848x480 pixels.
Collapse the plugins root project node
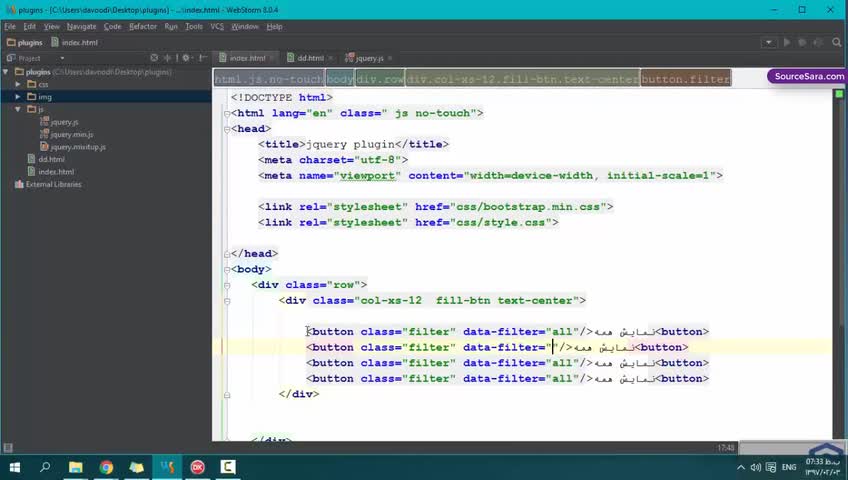pos(6,71)
